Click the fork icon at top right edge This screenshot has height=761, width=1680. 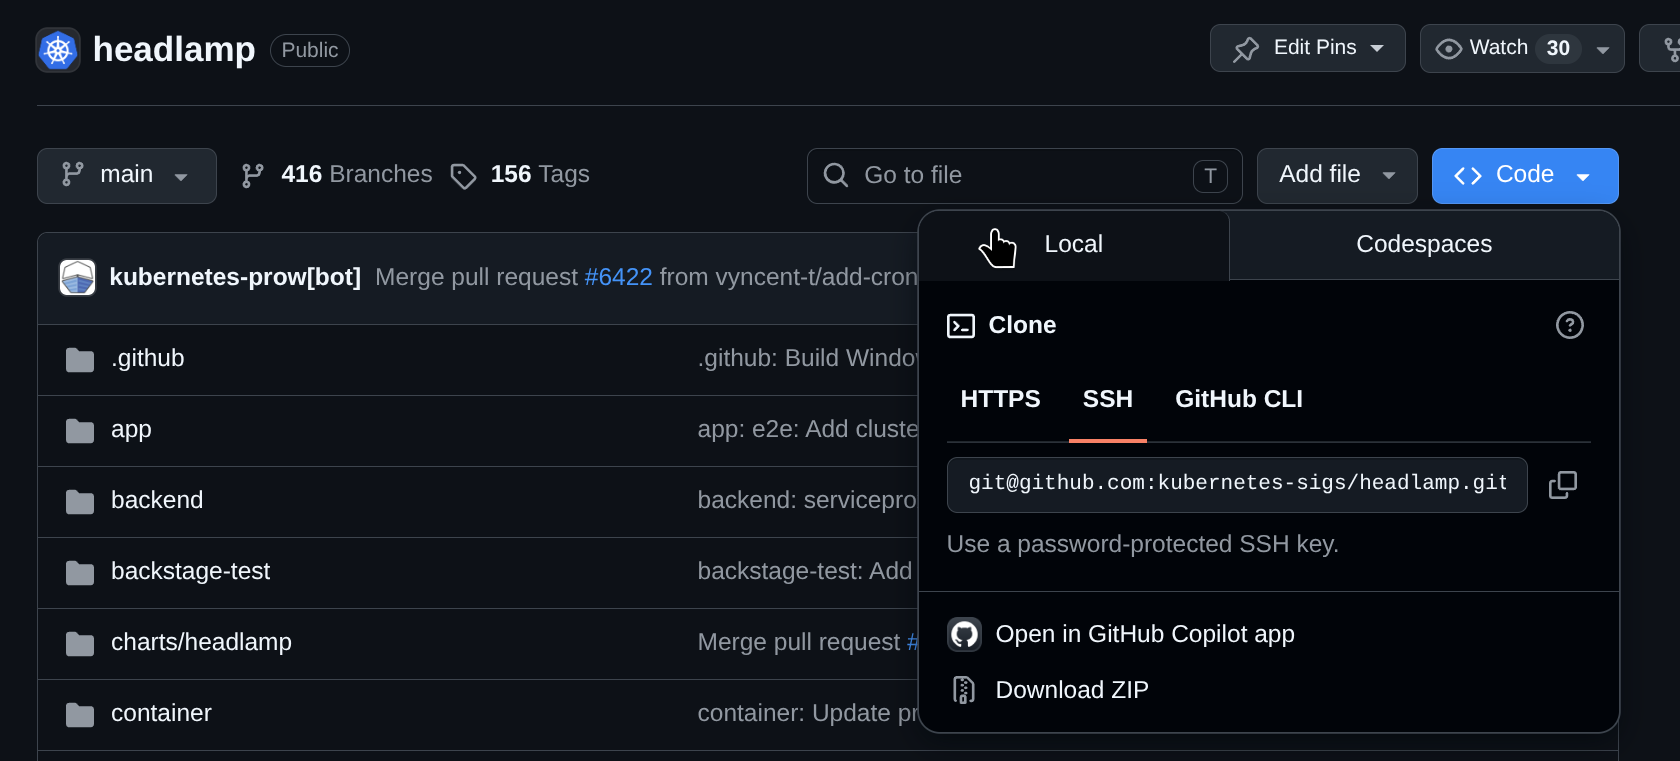click(x=1671, y=49)
